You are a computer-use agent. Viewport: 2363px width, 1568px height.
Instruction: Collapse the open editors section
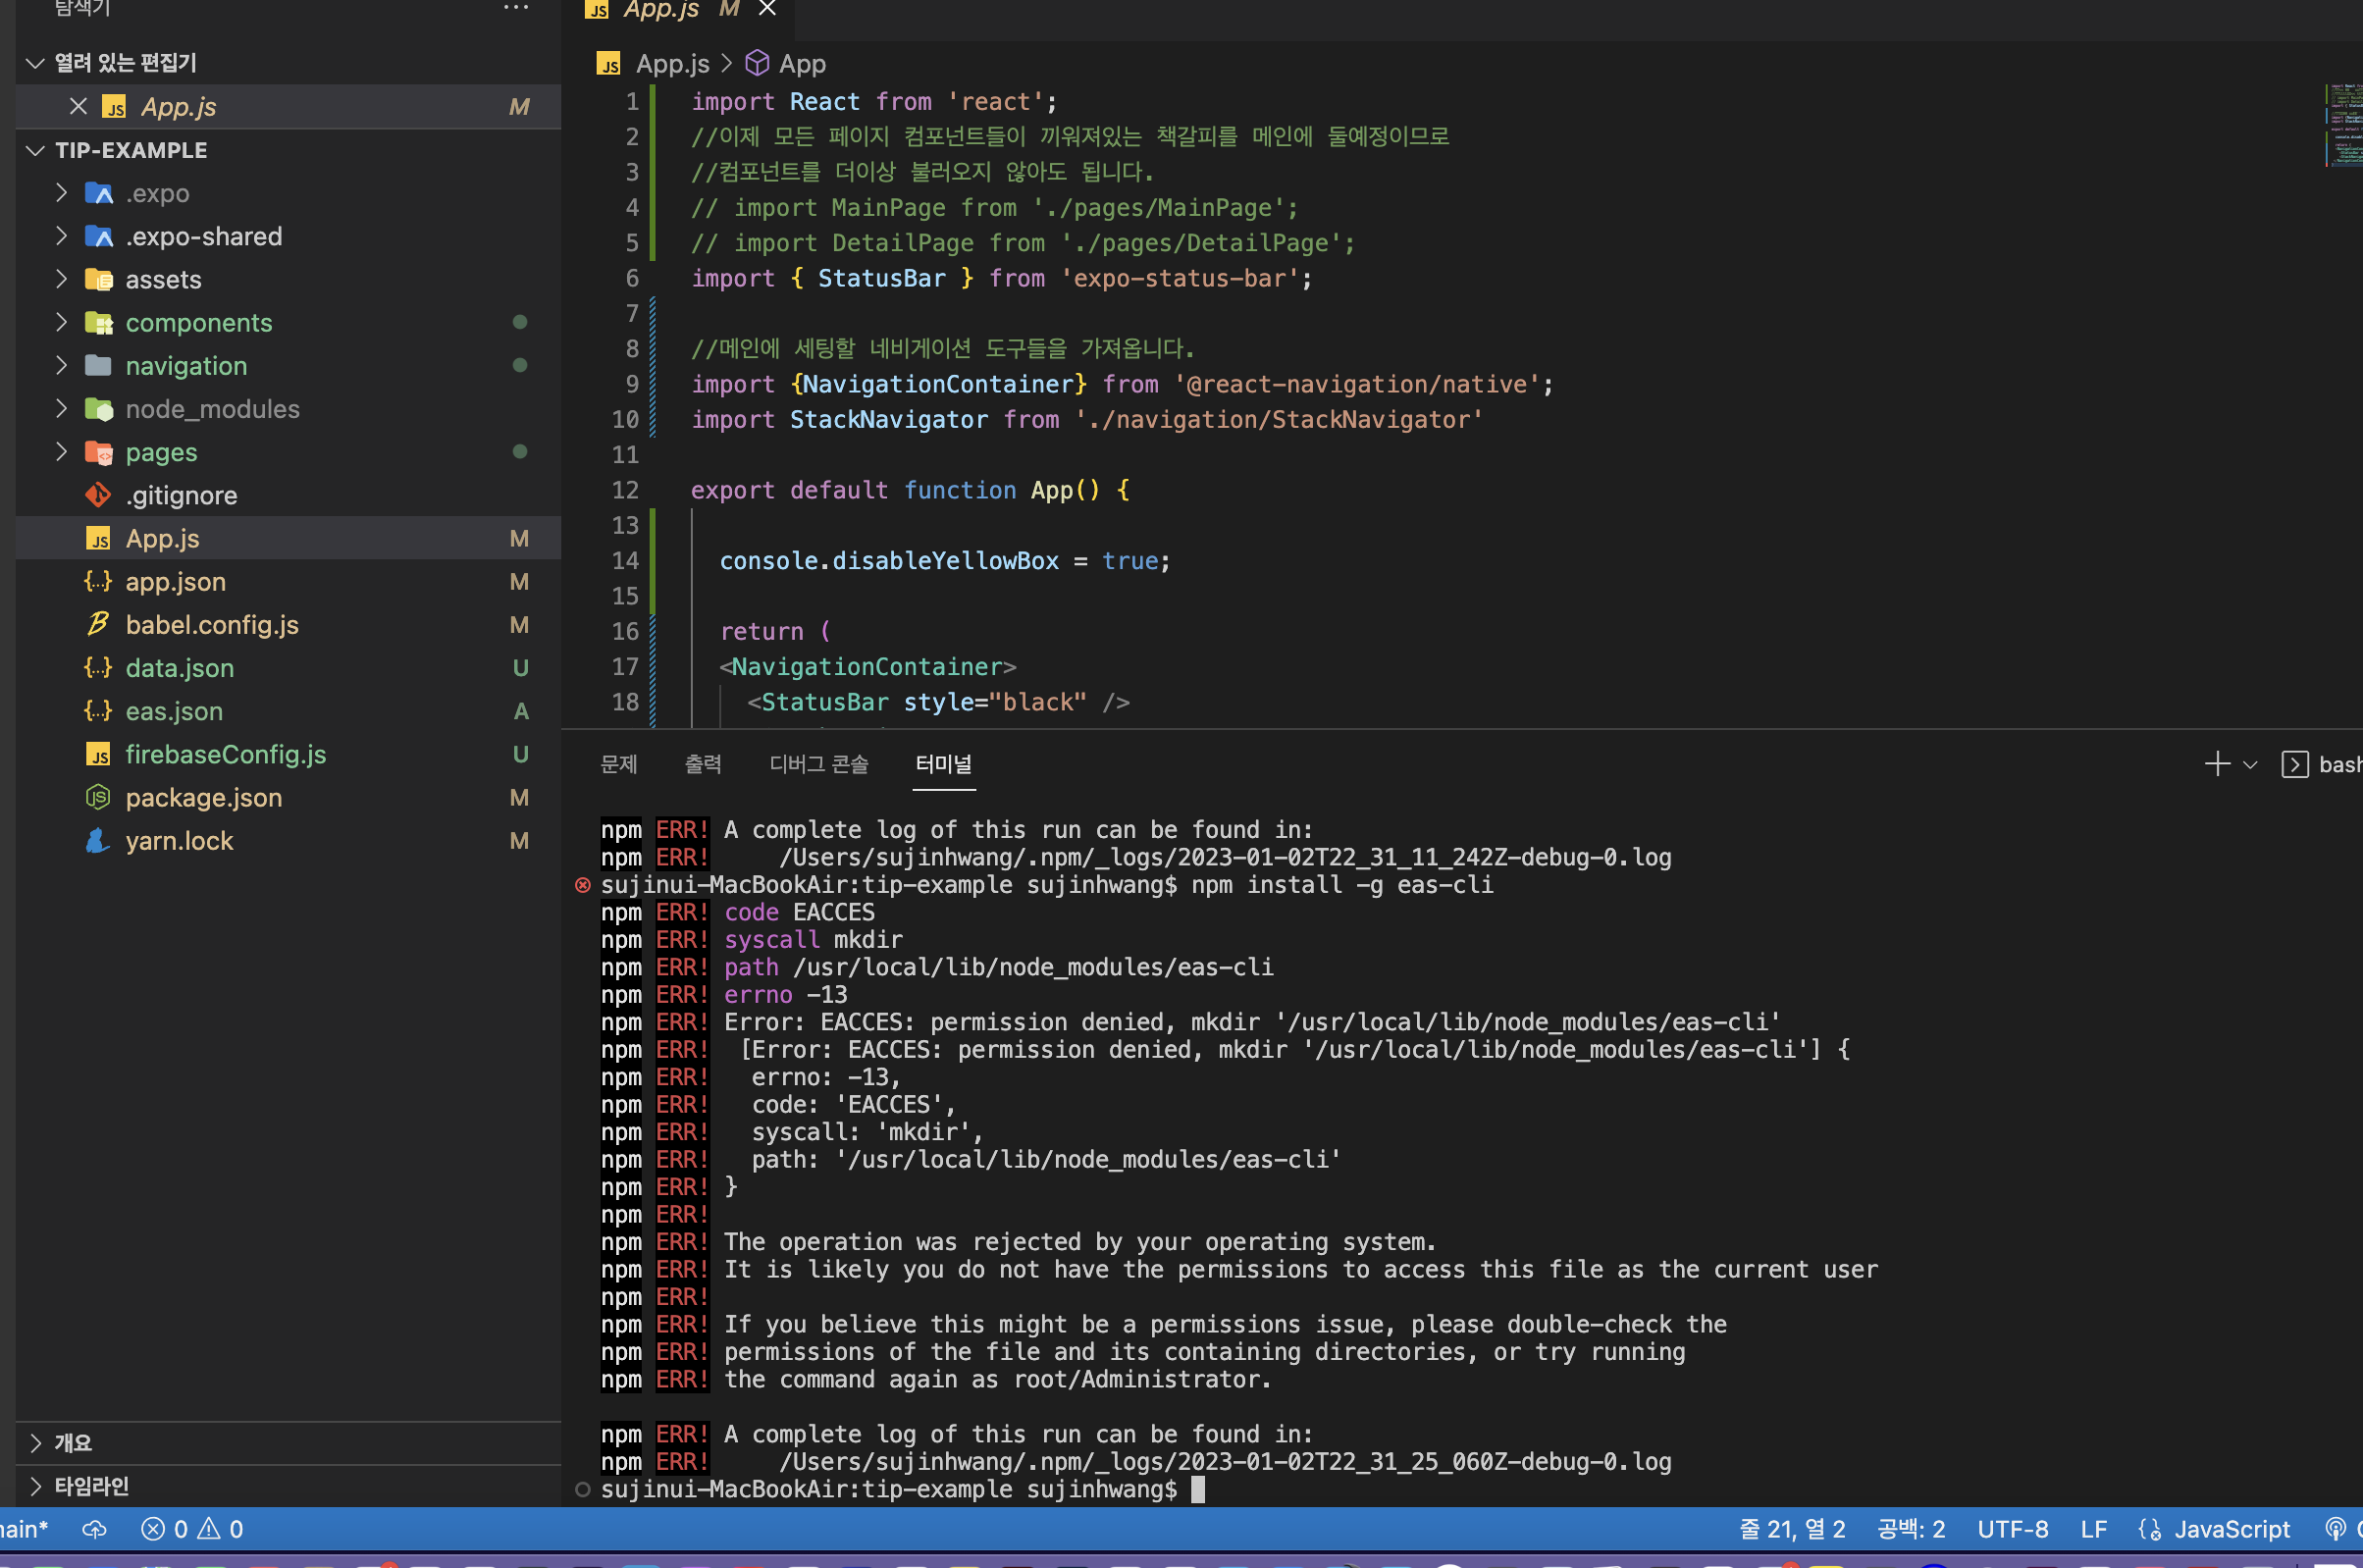(36, 63)
